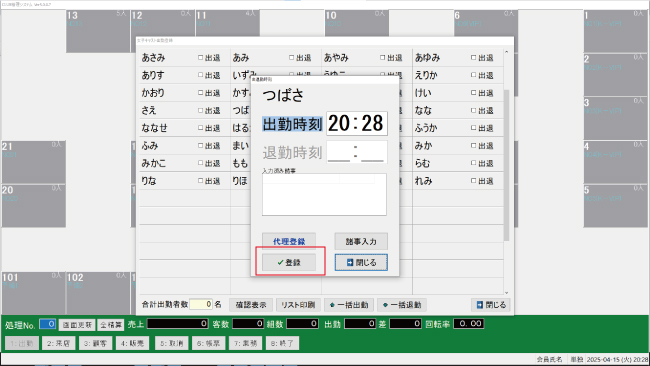Toggle 出退 checkbox for ななせ
The width and height of the screenshot is (650, 366).
click(201, 128)
